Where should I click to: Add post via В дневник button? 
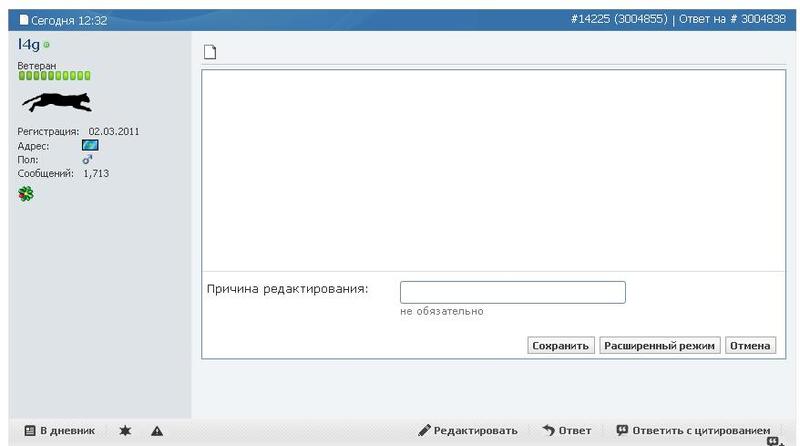[59, 431]
